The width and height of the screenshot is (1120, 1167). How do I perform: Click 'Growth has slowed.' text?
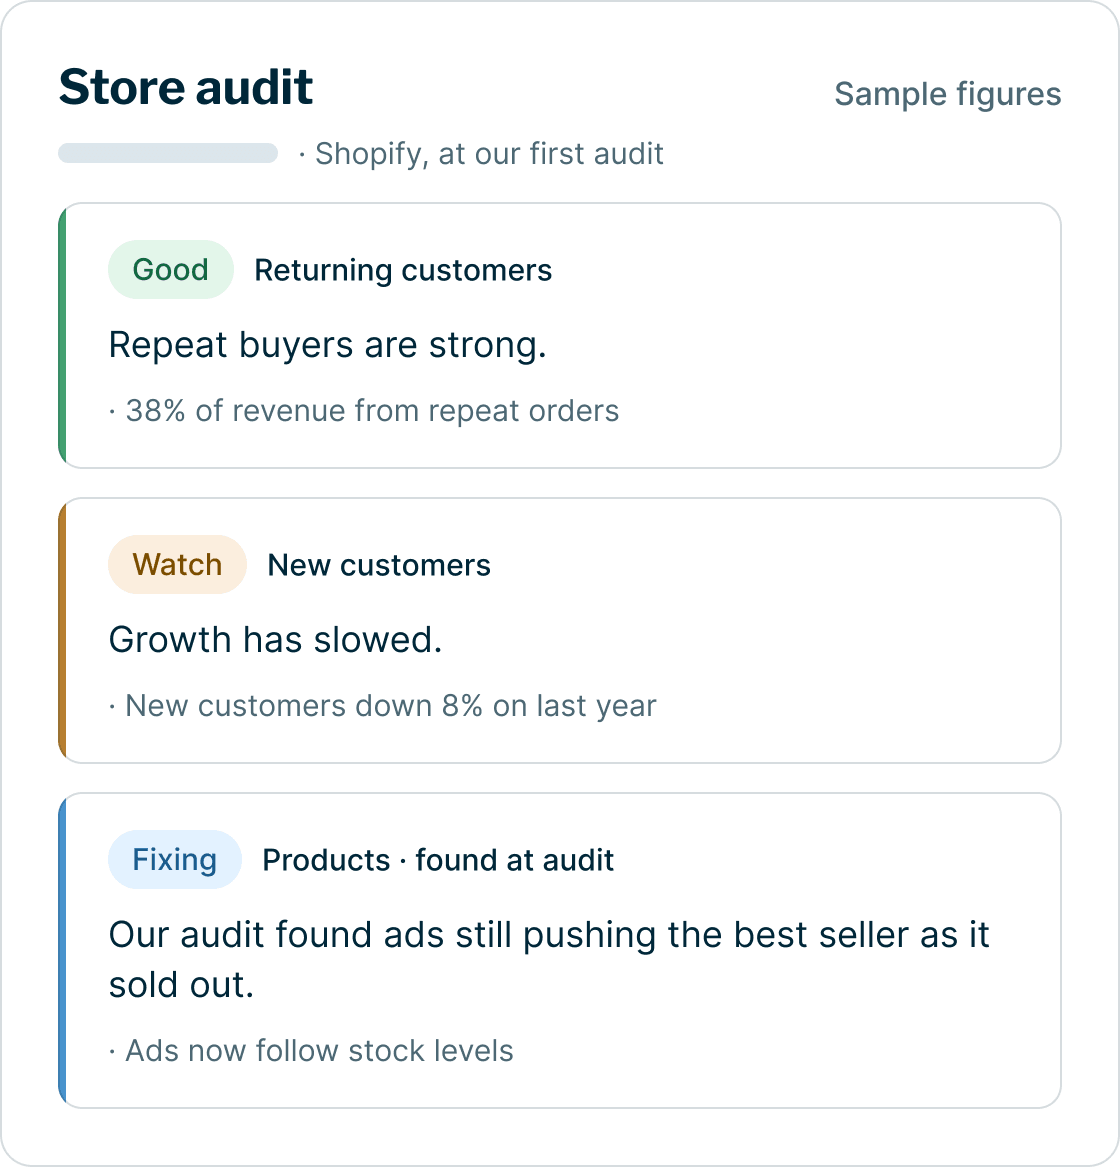[275, 640]
